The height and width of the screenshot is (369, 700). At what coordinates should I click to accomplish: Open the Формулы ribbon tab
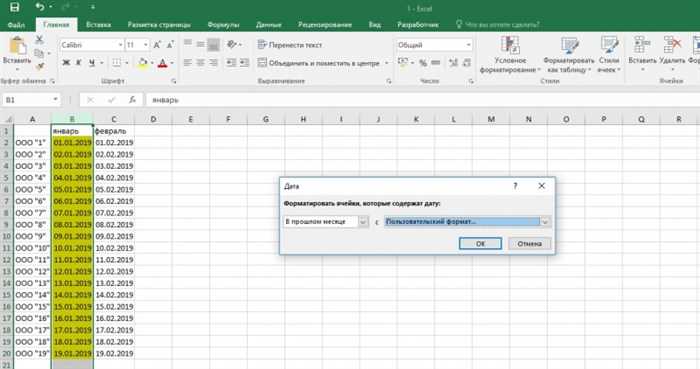coord(223,25)
